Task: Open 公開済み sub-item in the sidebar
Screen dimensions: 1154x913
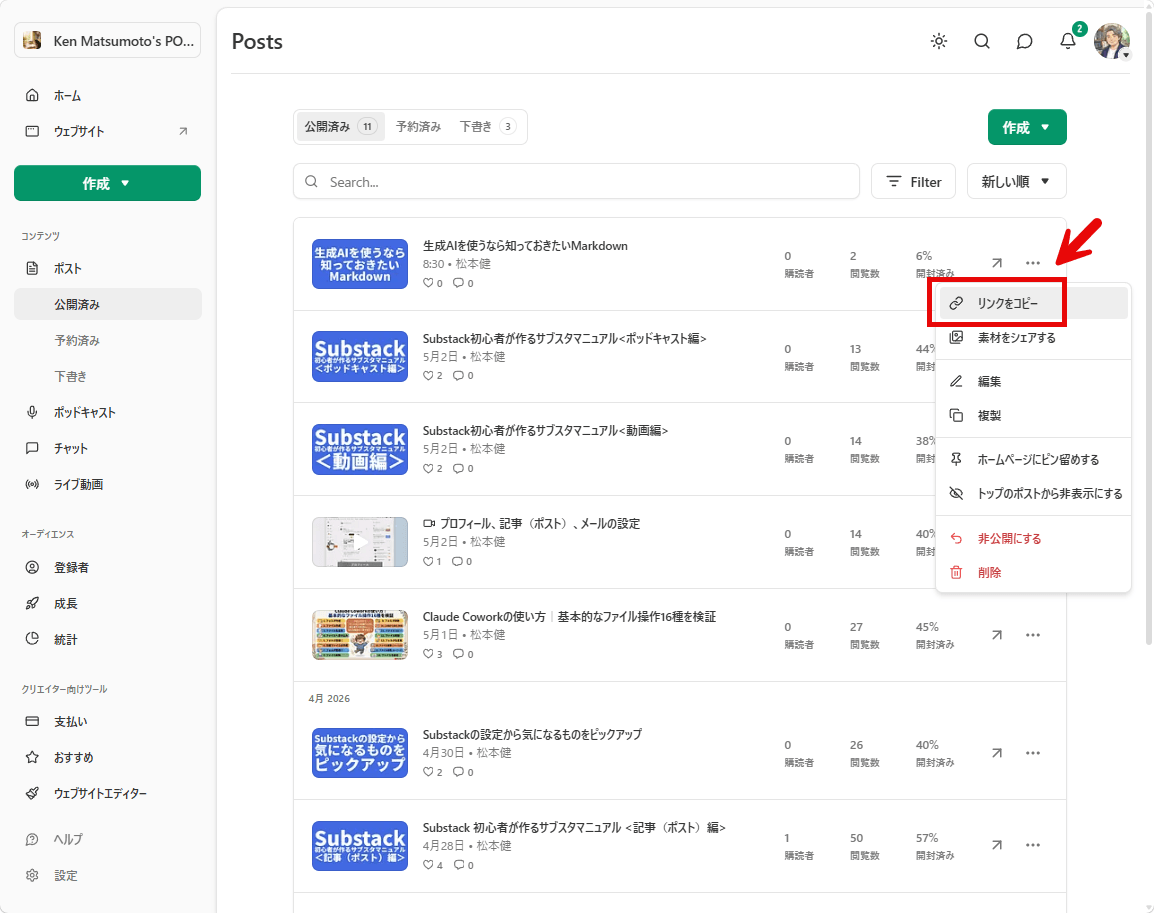Action: click(107, 304)
